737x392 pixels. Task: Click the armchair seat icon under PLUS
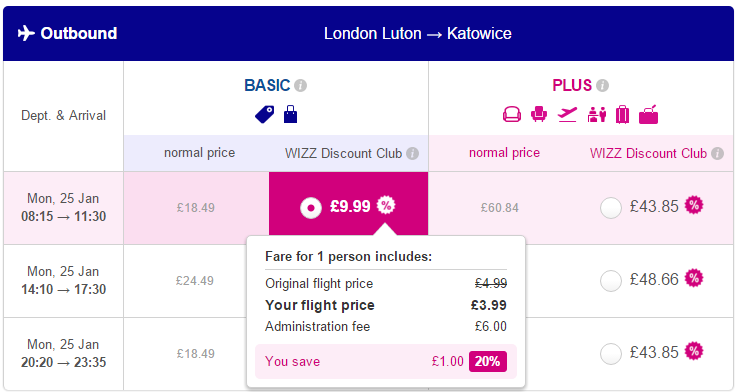(x=539, y=114)
